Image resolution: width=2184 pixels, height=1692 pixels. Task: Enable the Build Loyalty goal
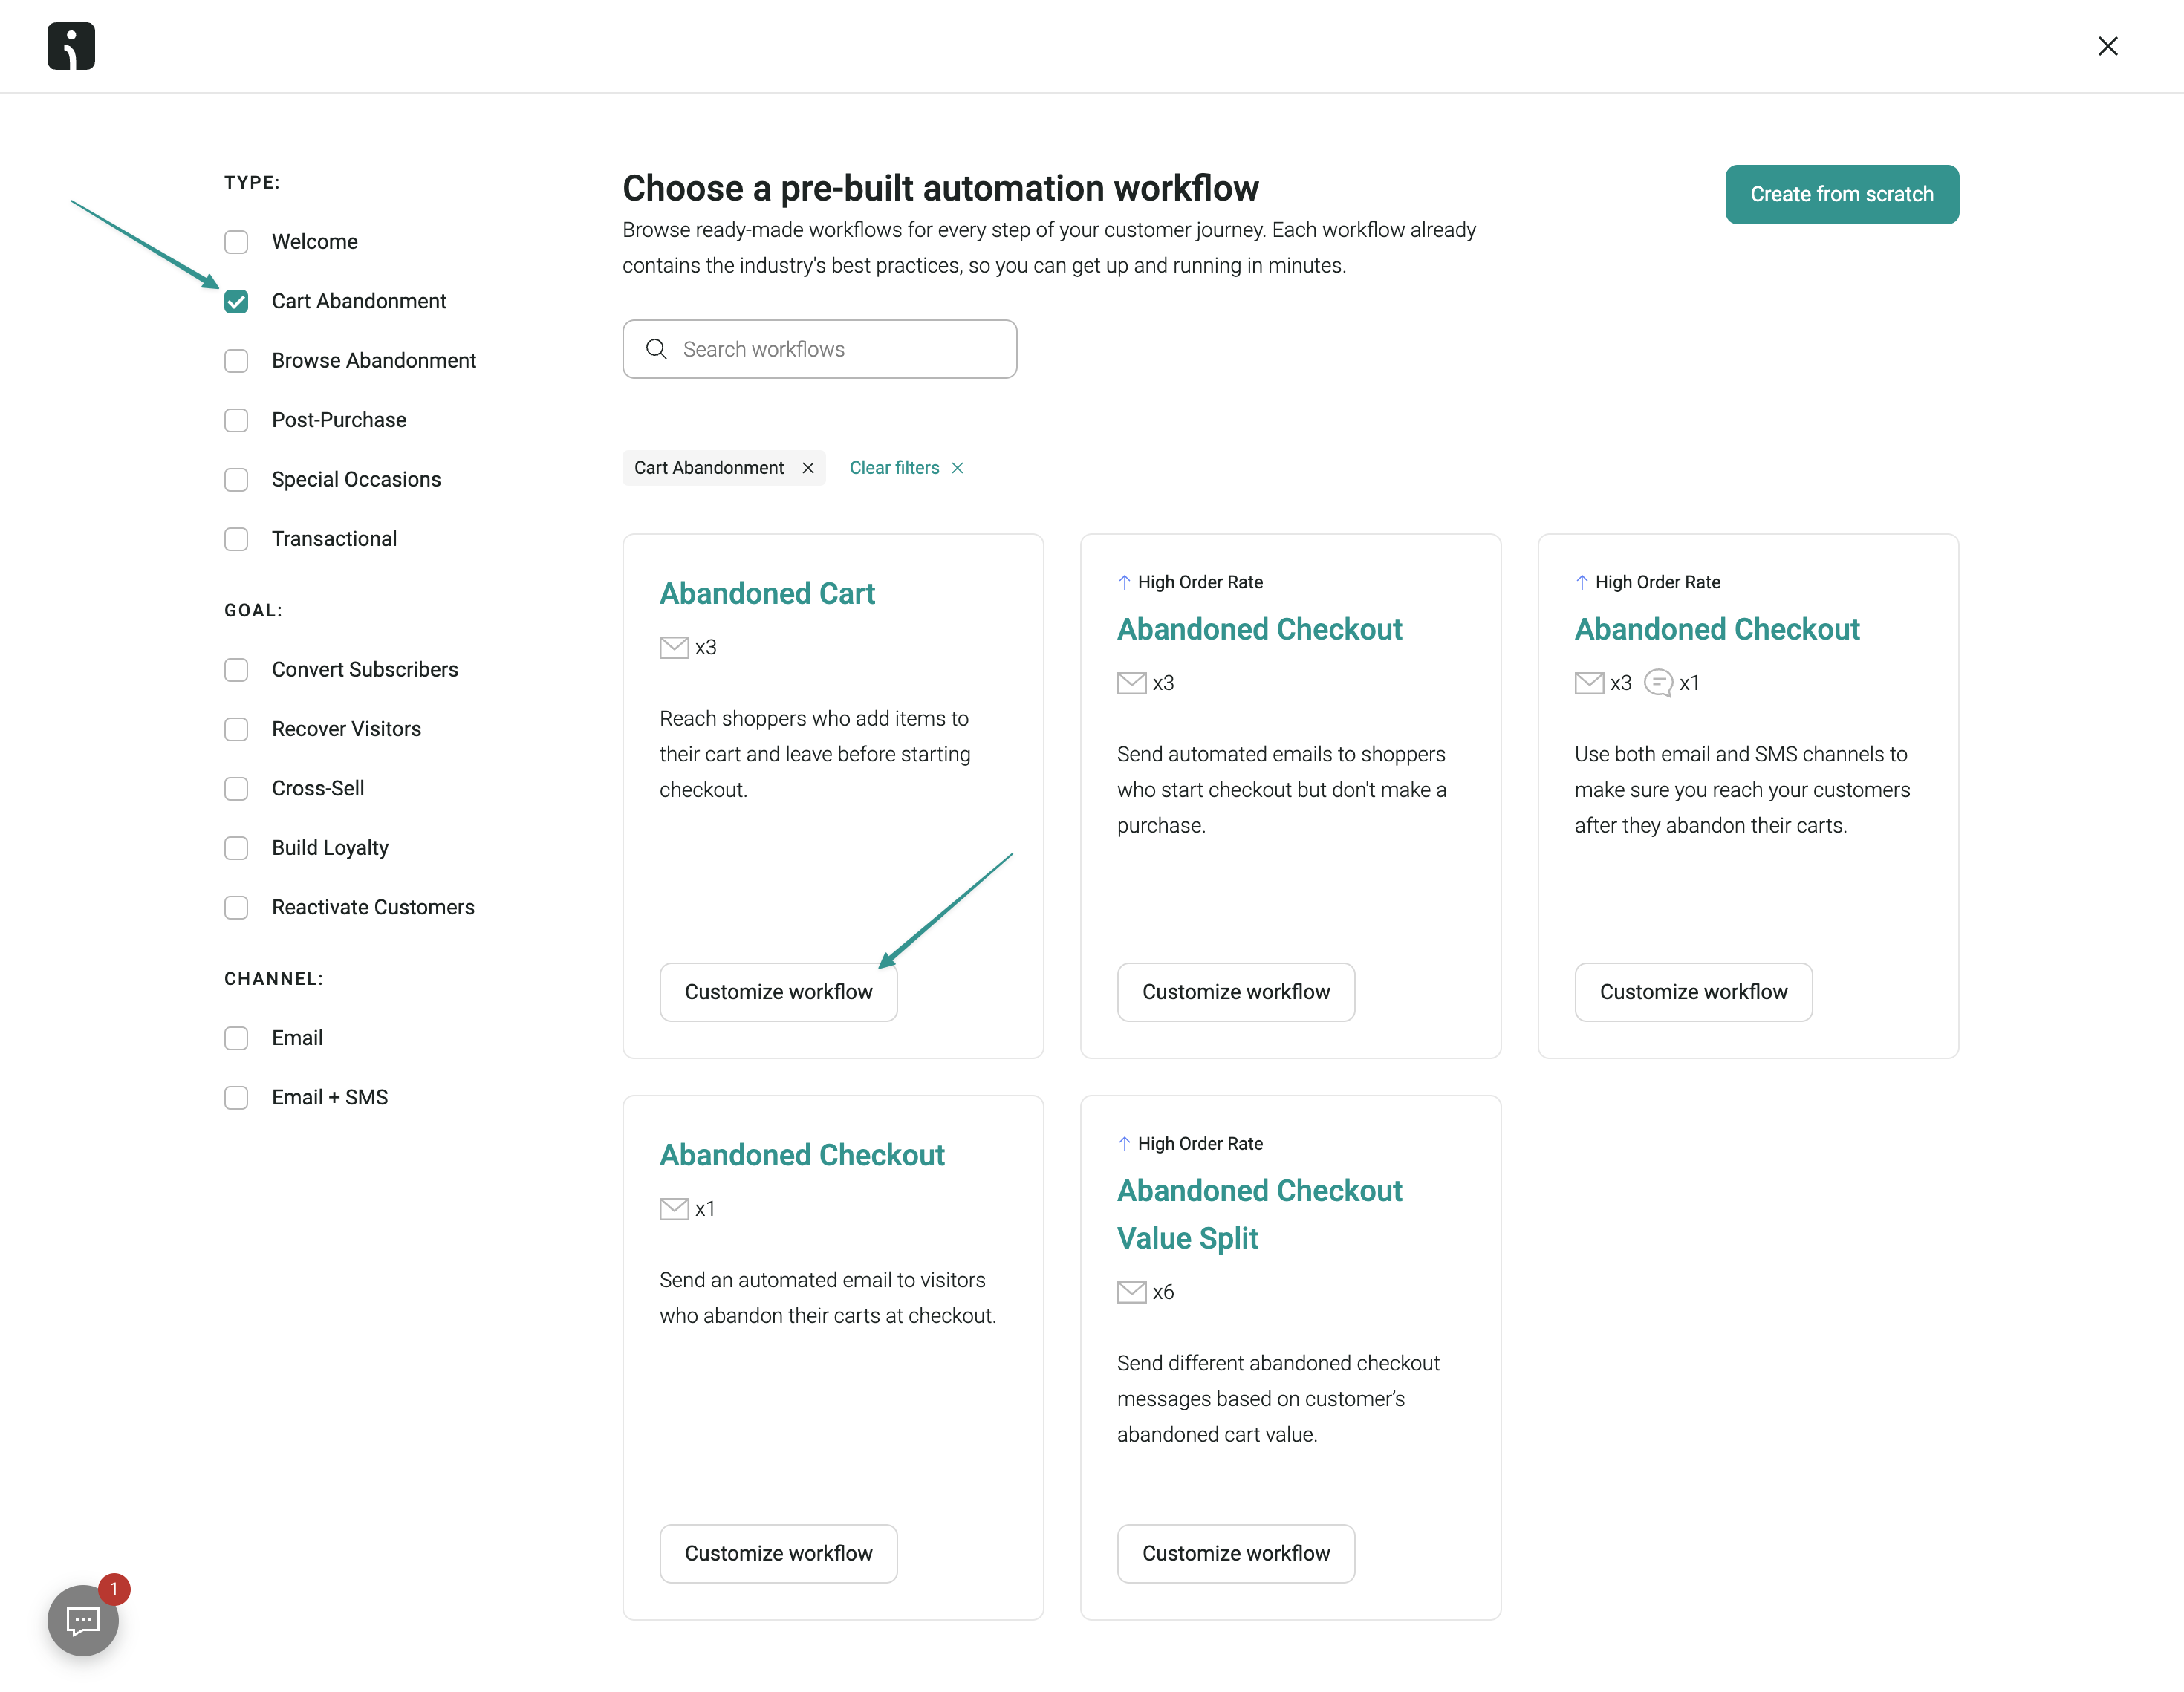[x=236, y=847]
